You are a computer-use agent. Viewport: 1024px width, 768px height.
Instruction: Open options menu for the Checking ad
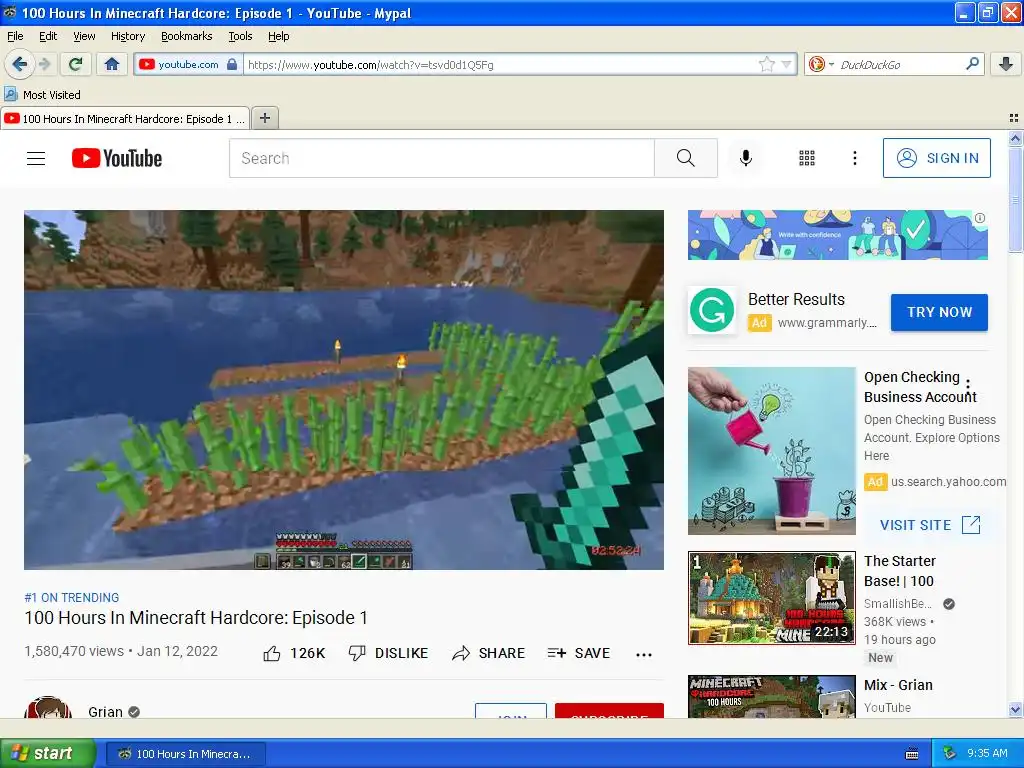click(x=968, y=386)
